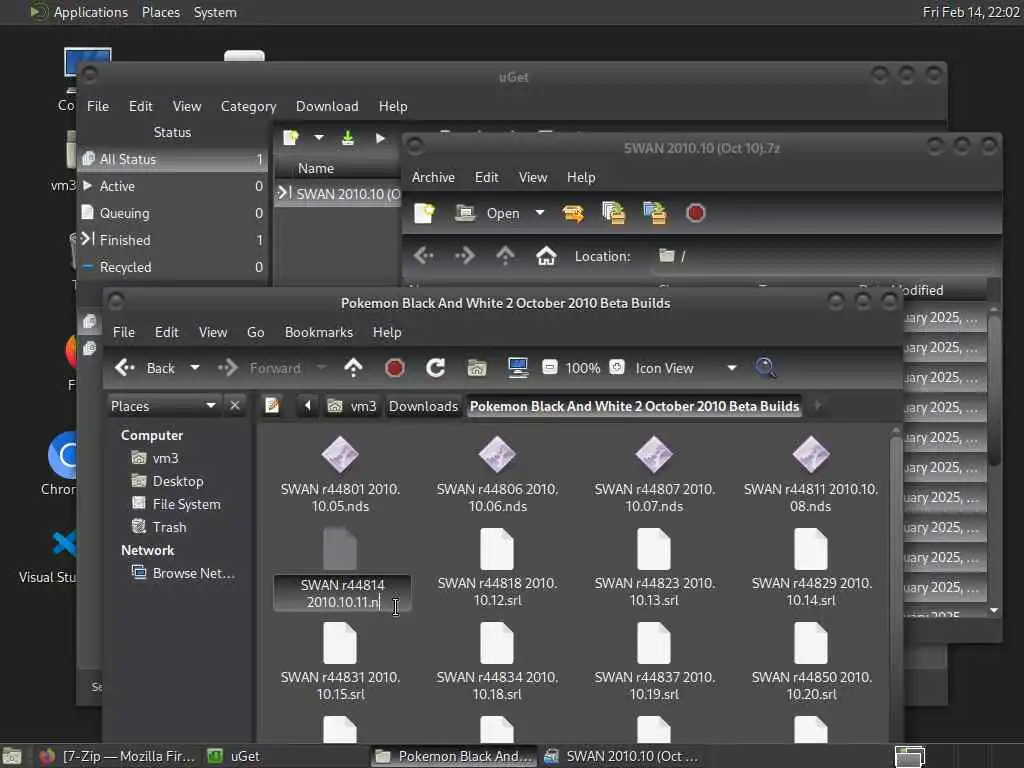Open the file manager's Edit menu
This screenshot has height=768, width=1024.
(x=167, y=332)
